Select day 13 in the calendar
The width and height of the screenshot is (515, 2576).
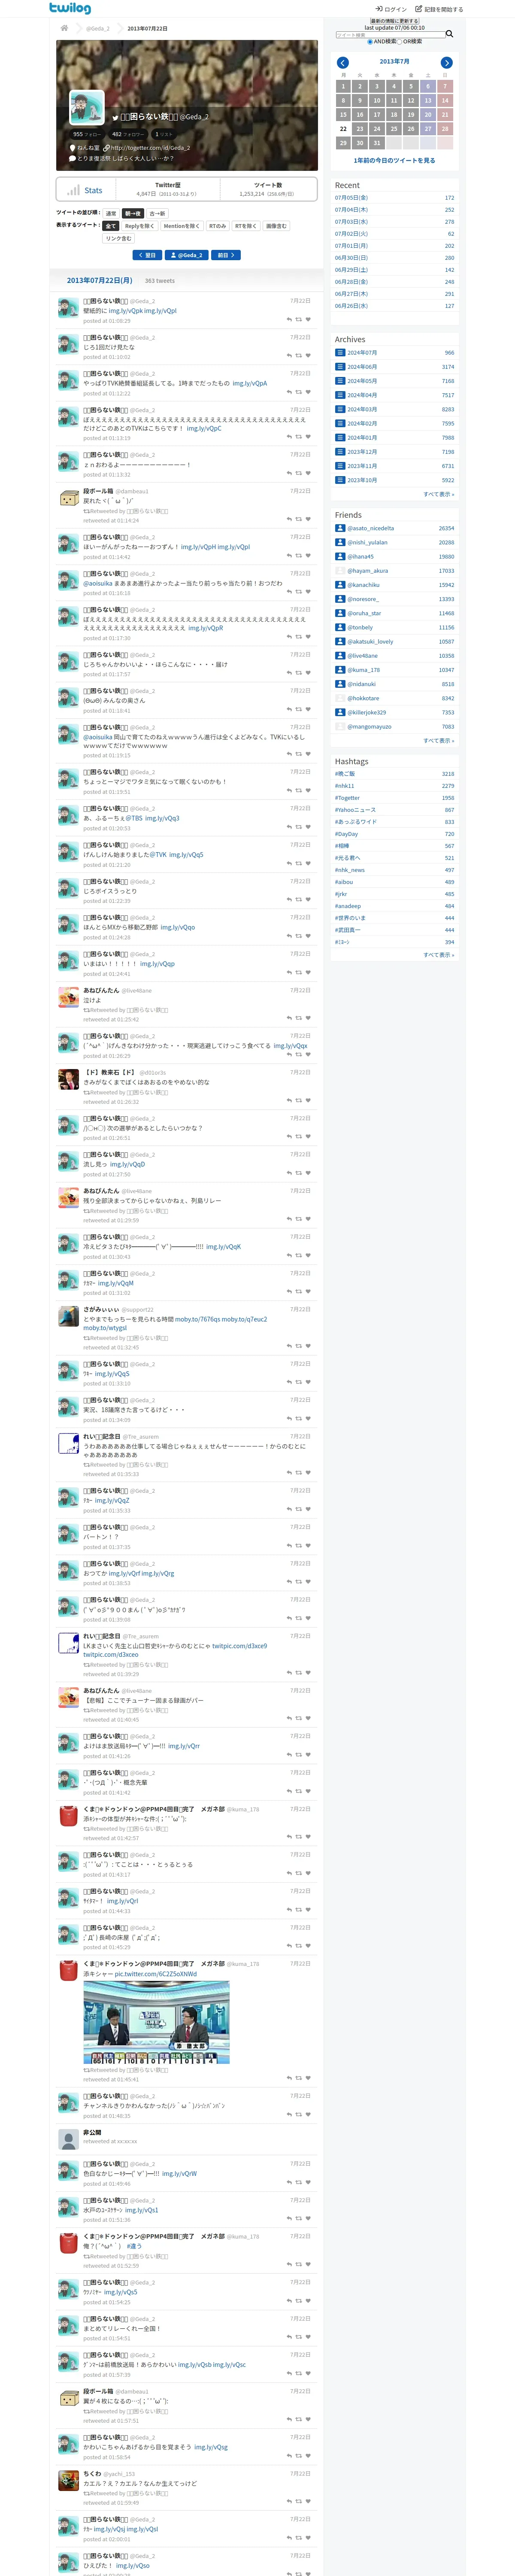[428, 101]
